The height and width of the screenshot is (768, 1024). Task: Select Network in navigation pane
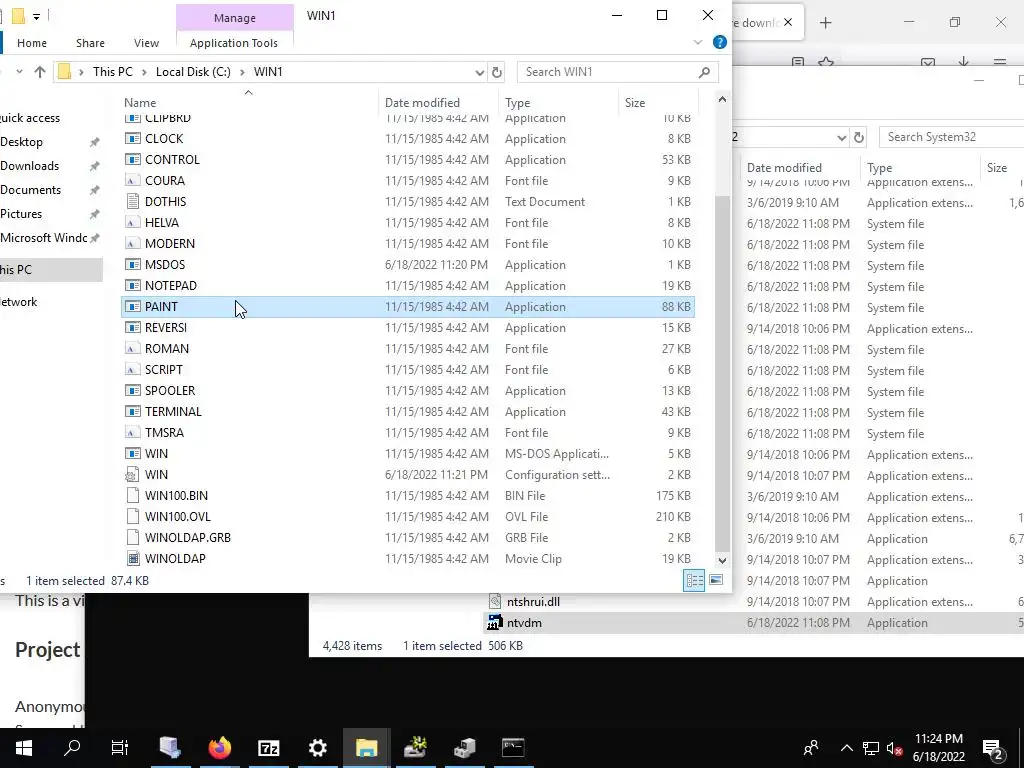[18, 302]
